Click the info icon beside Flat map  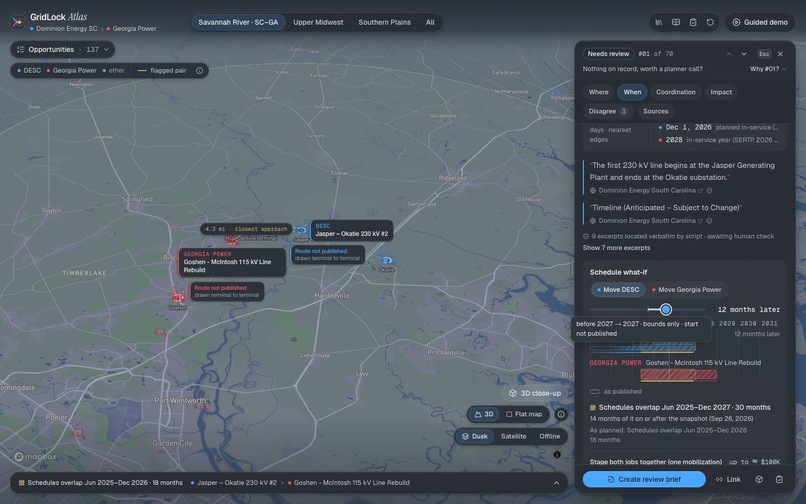click(x=561, y=414)
